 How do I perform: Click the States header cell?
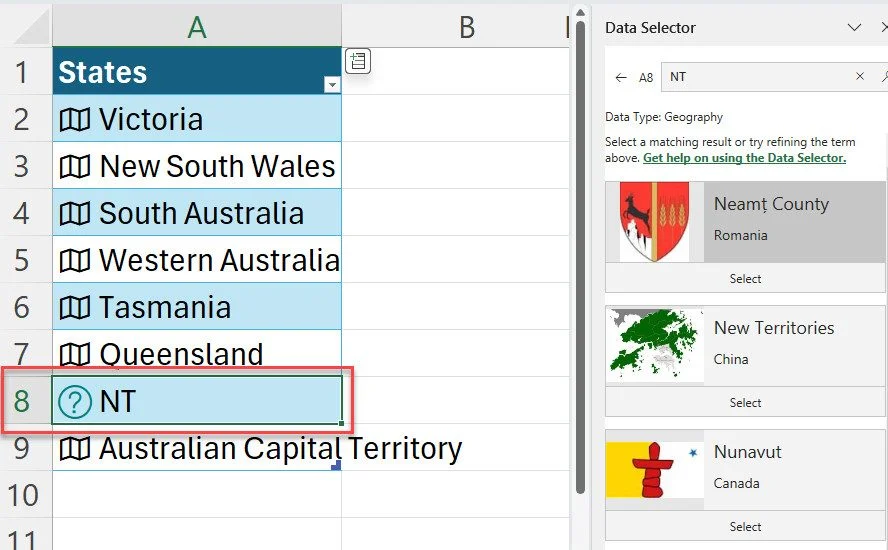coord(197,71)
